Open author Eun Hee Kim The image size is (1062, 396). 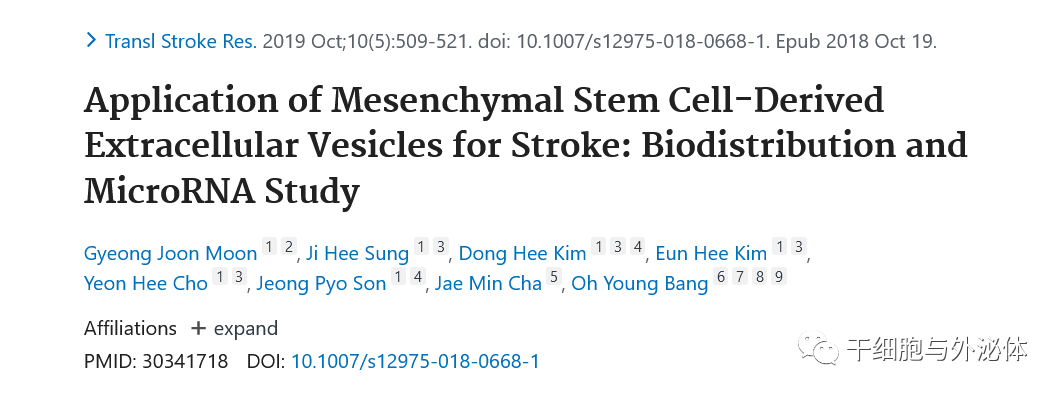coord(711,254)
